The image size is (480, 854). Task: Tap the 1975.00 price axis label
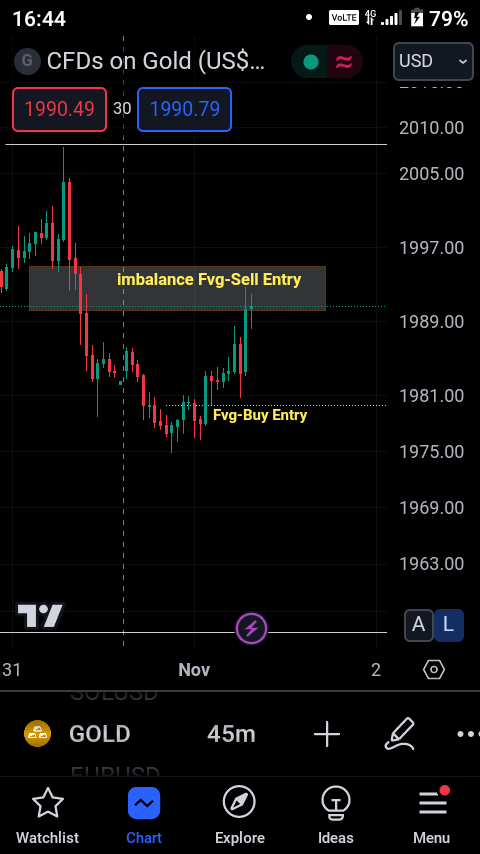pyautogui.click(x=432, y=452)
